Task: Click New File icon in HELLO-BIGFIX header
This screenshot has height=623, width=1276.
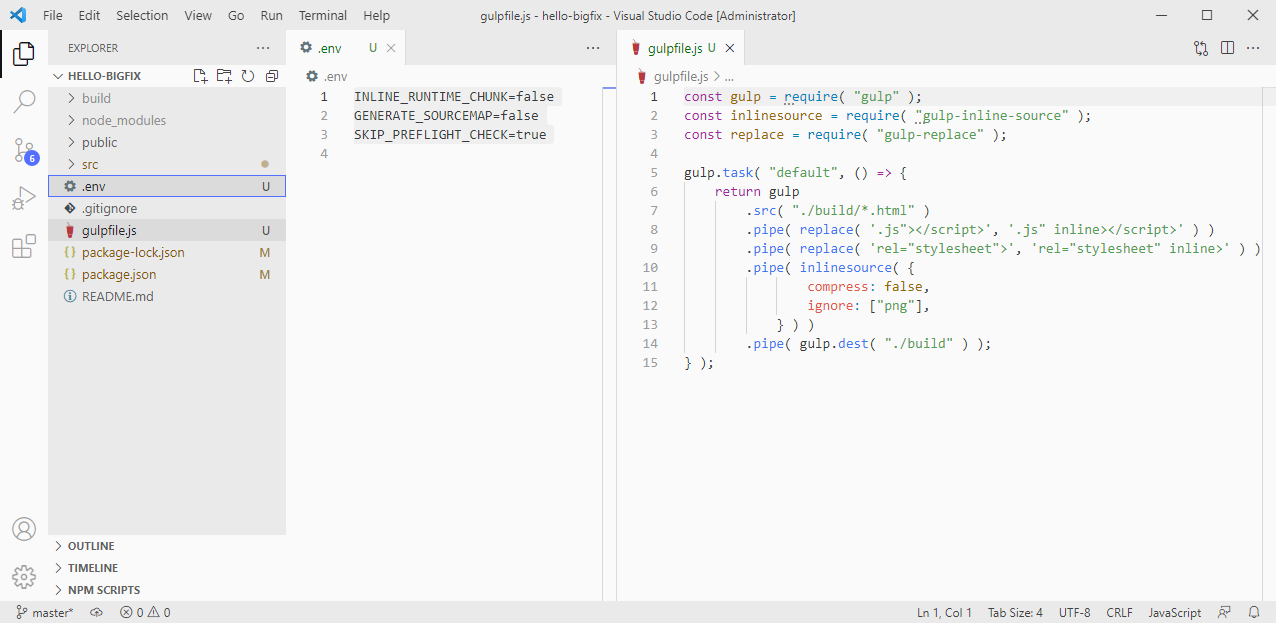Action: [200, 76]
